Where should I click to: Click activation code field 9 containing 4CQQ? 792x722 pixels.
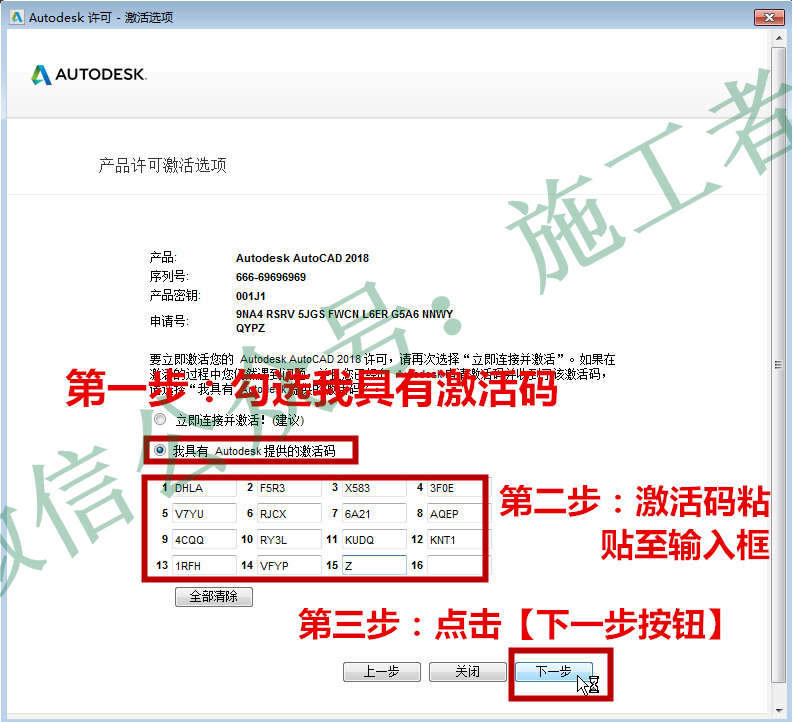(x=204, y=540)
